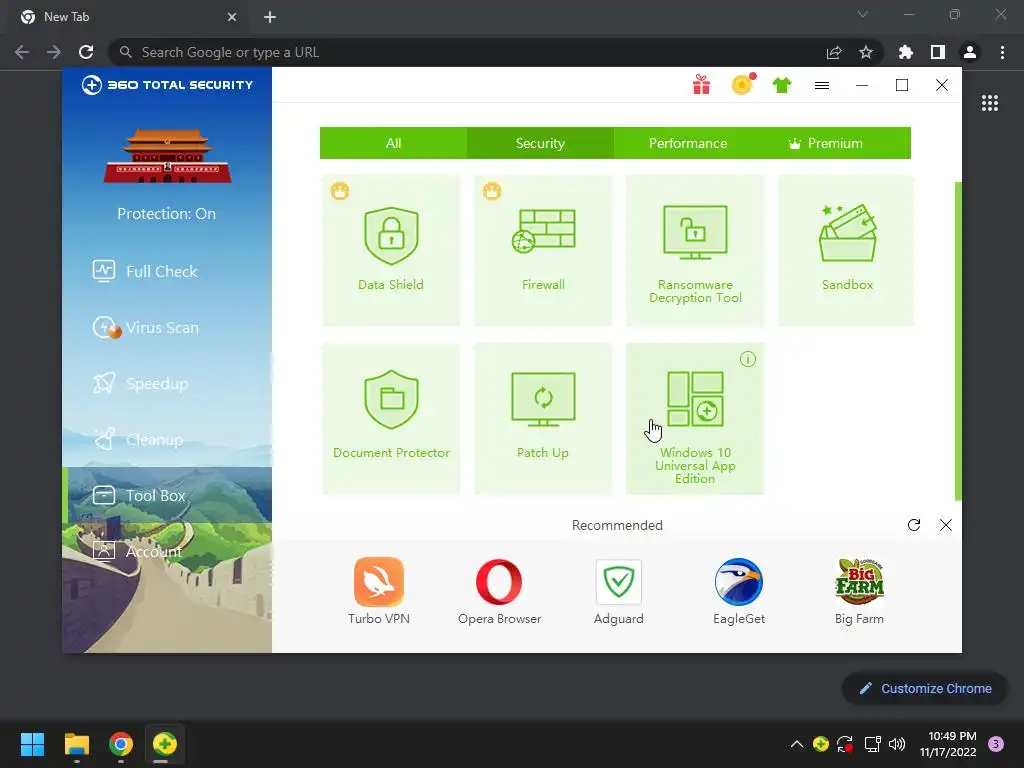1024x768 pixels.
Task: Select Tool Box in sidebar
Action: pyautogui.click(x=167, y=496)
